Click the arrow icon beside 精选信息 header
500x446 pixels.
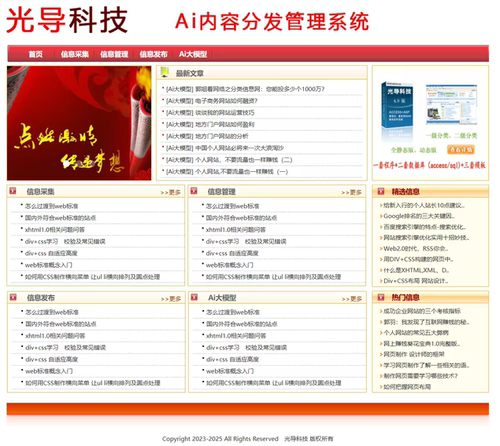(x=381, y=192)
